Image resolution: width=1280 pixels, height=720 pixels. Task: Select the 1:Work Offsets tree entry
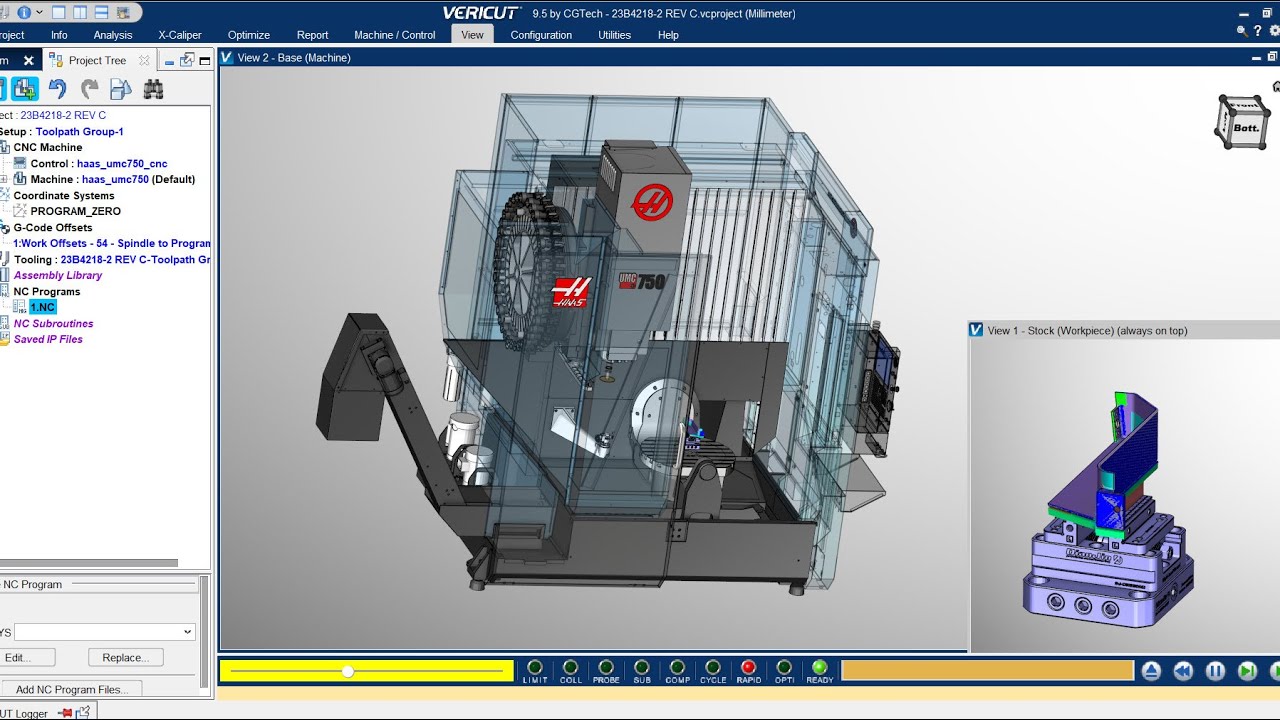(x=112, y=243)
